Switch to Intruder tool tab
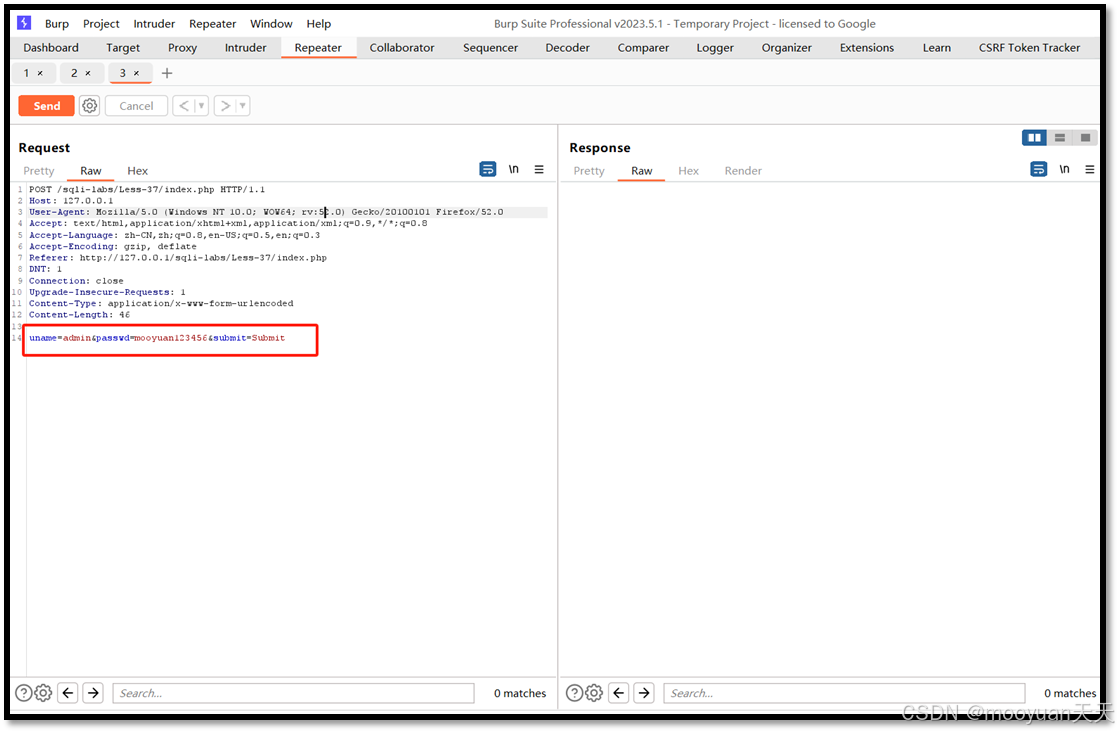 pos(245,48)
